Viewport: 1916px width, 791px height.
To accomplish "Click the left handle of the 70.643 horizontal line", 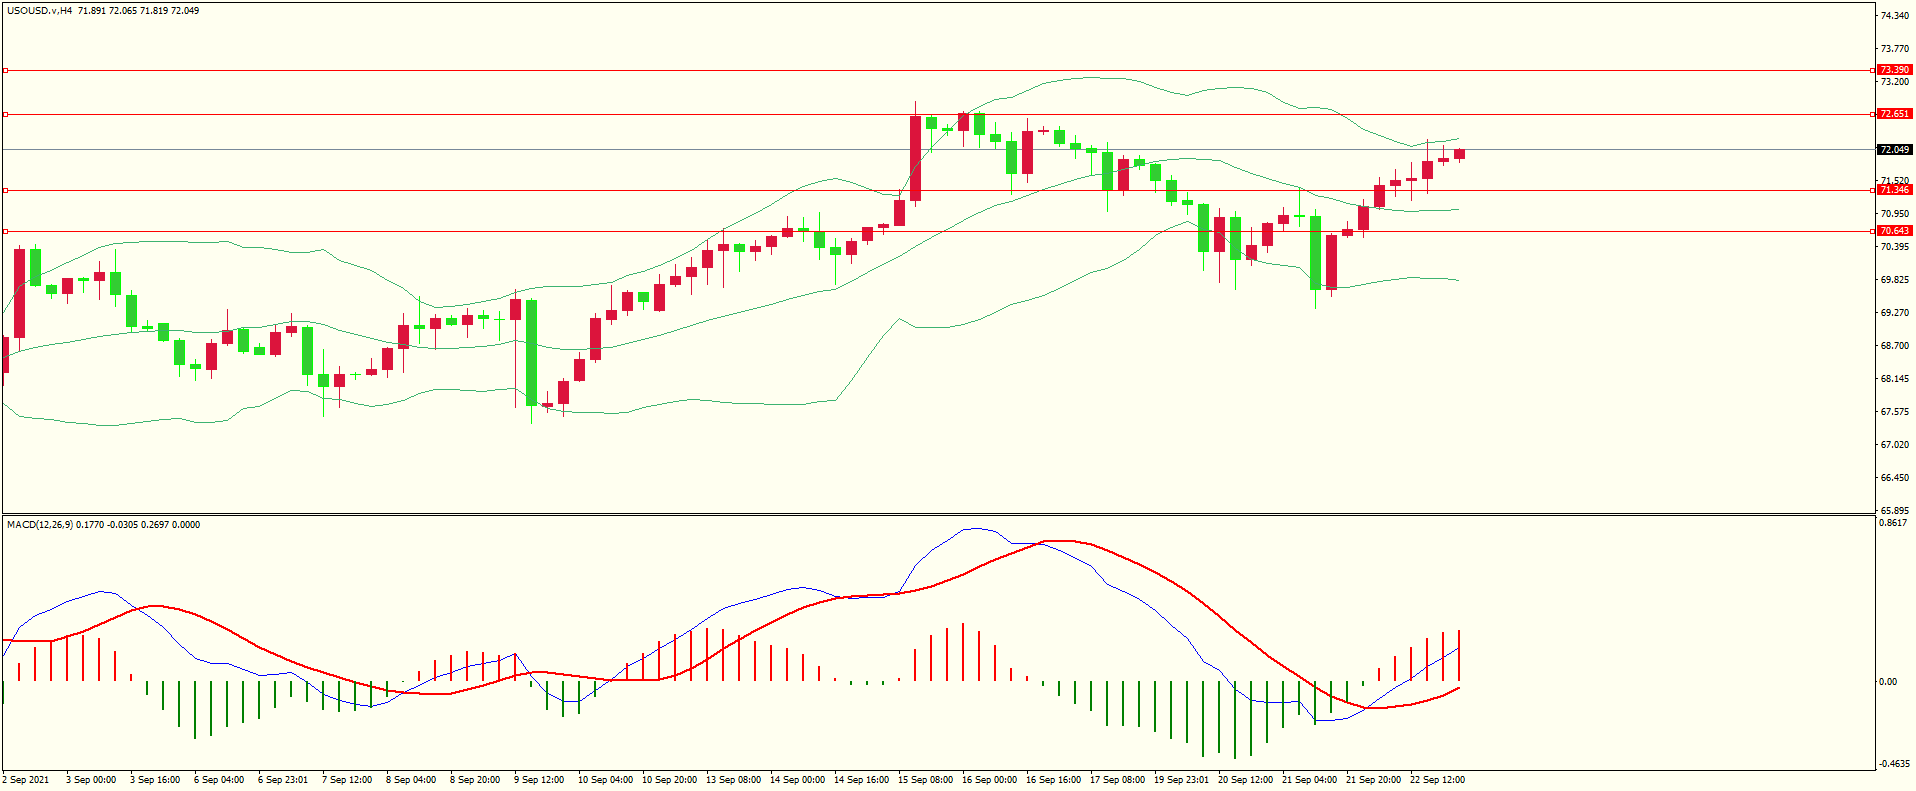I will click(x=5, y=231).
